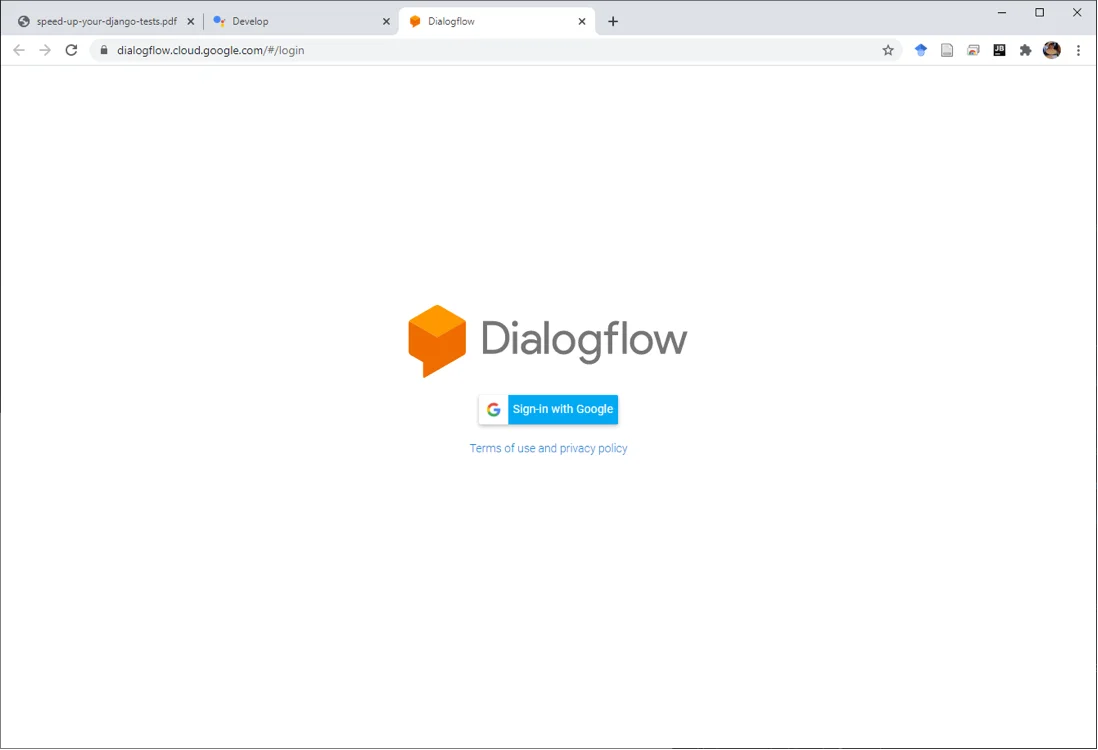Open the Extensions puzzle menu
Image resolution: width=1098 pixels, height=750 pixels.
(1025, 50)
